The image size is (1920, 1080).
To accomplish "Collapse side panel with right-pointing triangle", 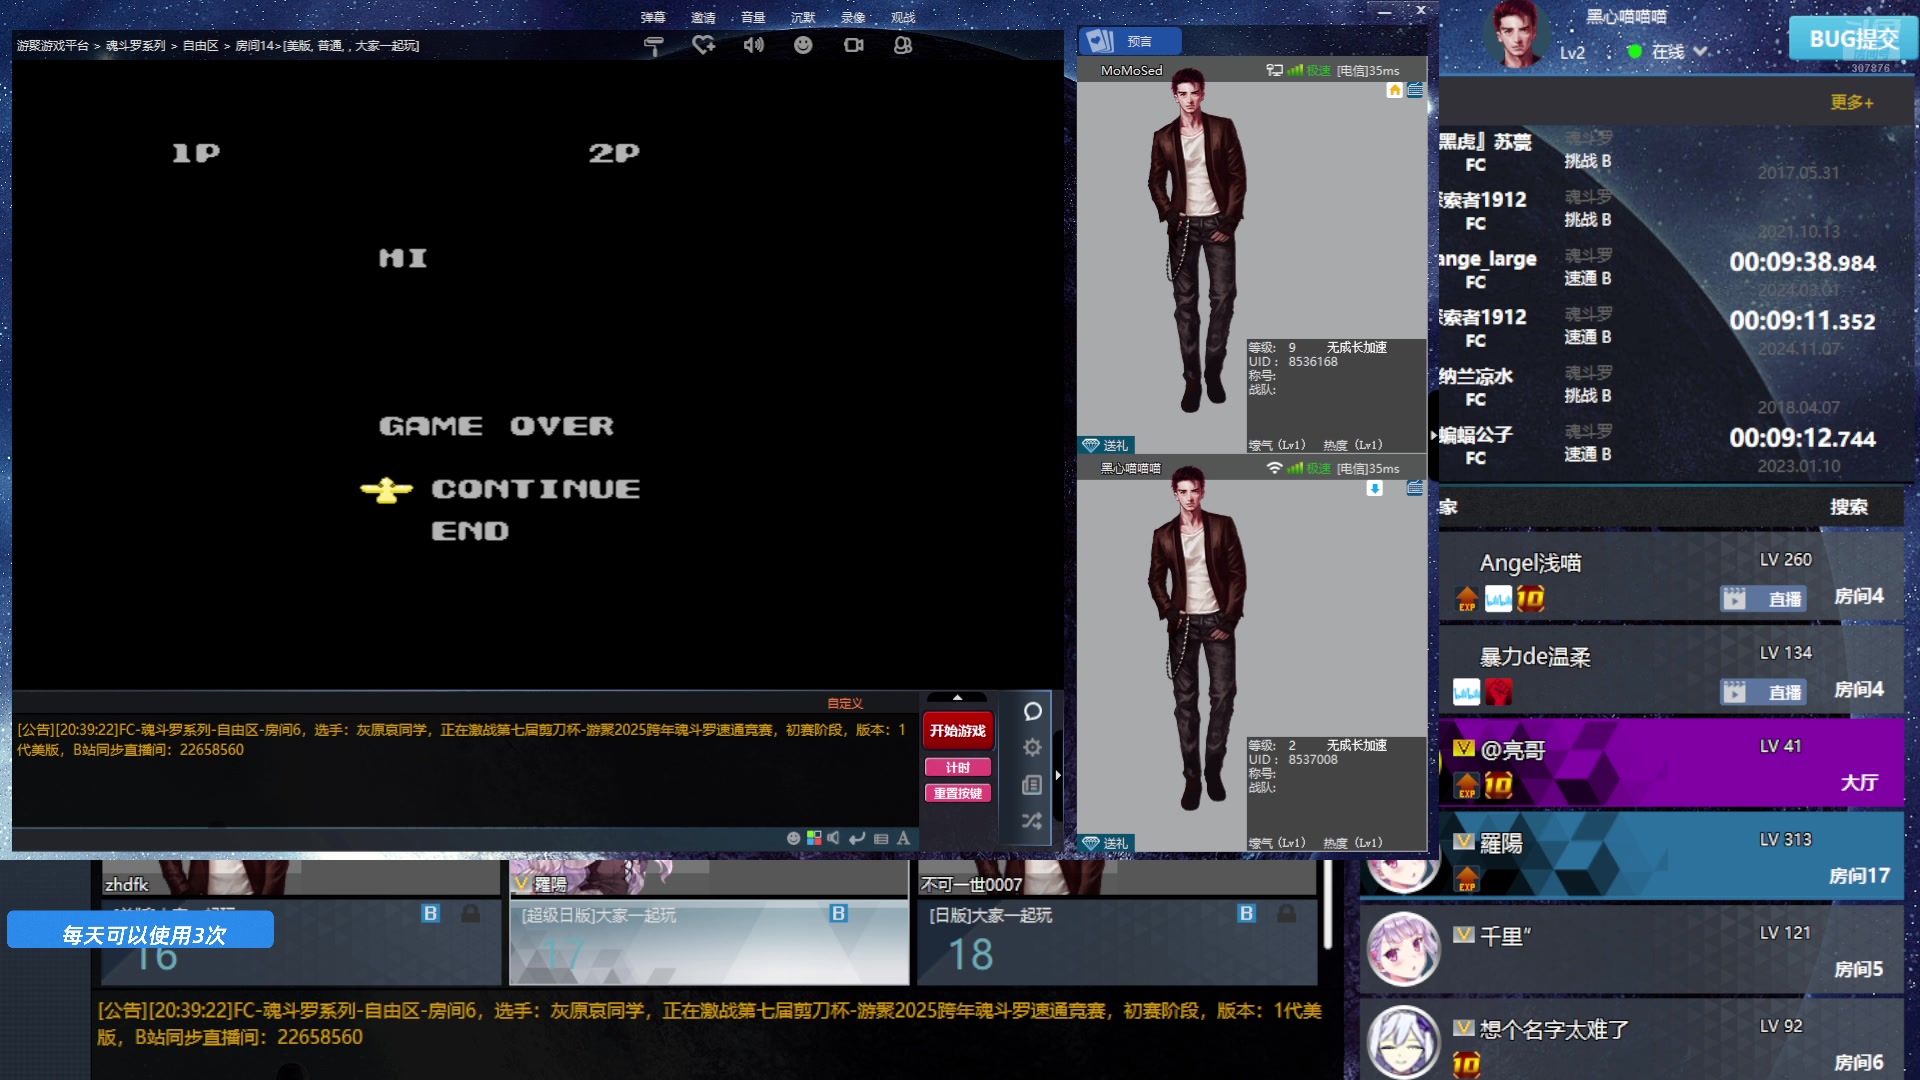I will coord(1058,775).
